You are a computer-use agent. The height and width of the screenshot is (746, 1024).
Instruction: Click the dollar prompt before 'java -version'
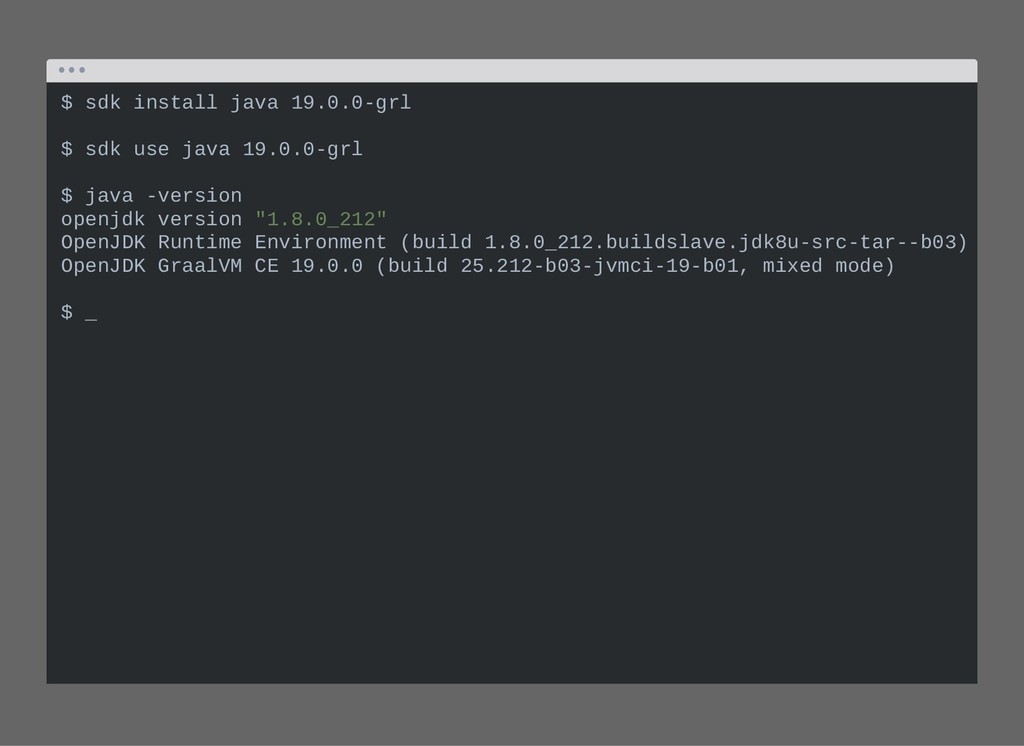67,196
